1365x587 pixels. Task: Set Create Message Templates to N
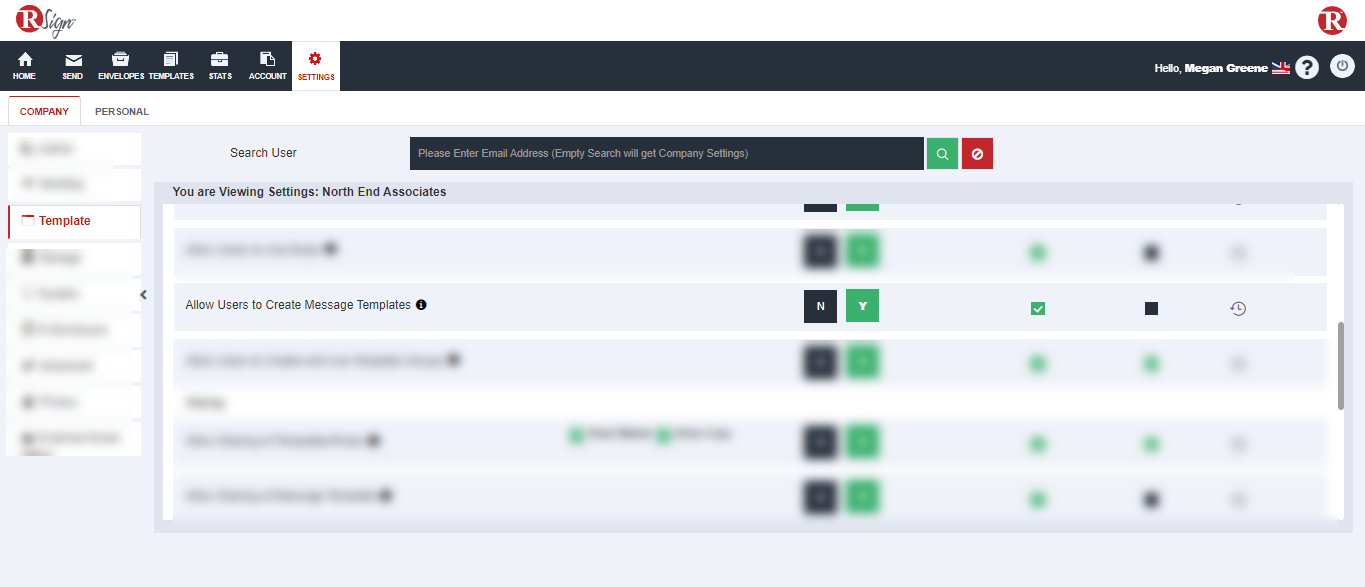[820, 306]
